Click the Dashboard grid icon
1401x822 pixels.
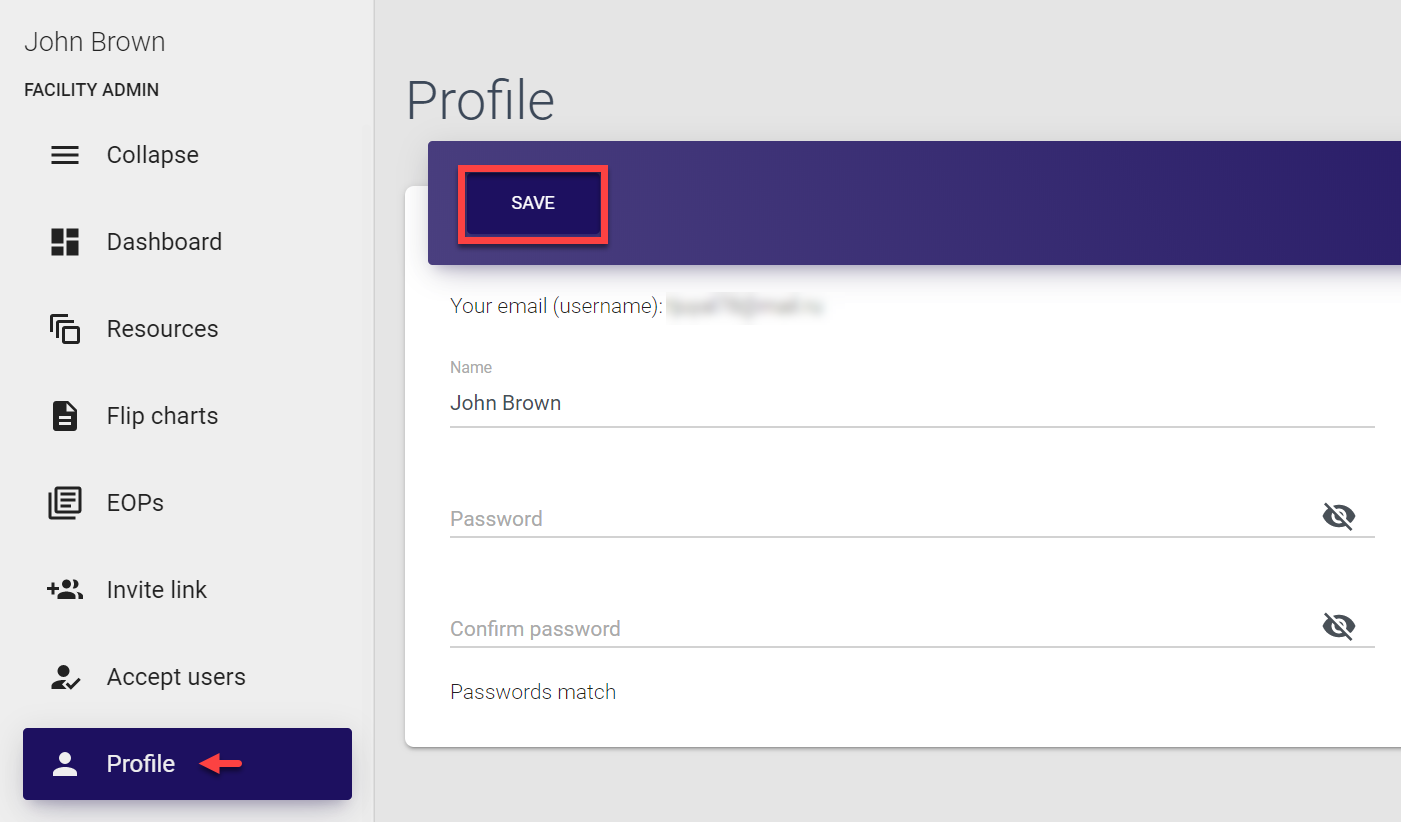[65, 242]
